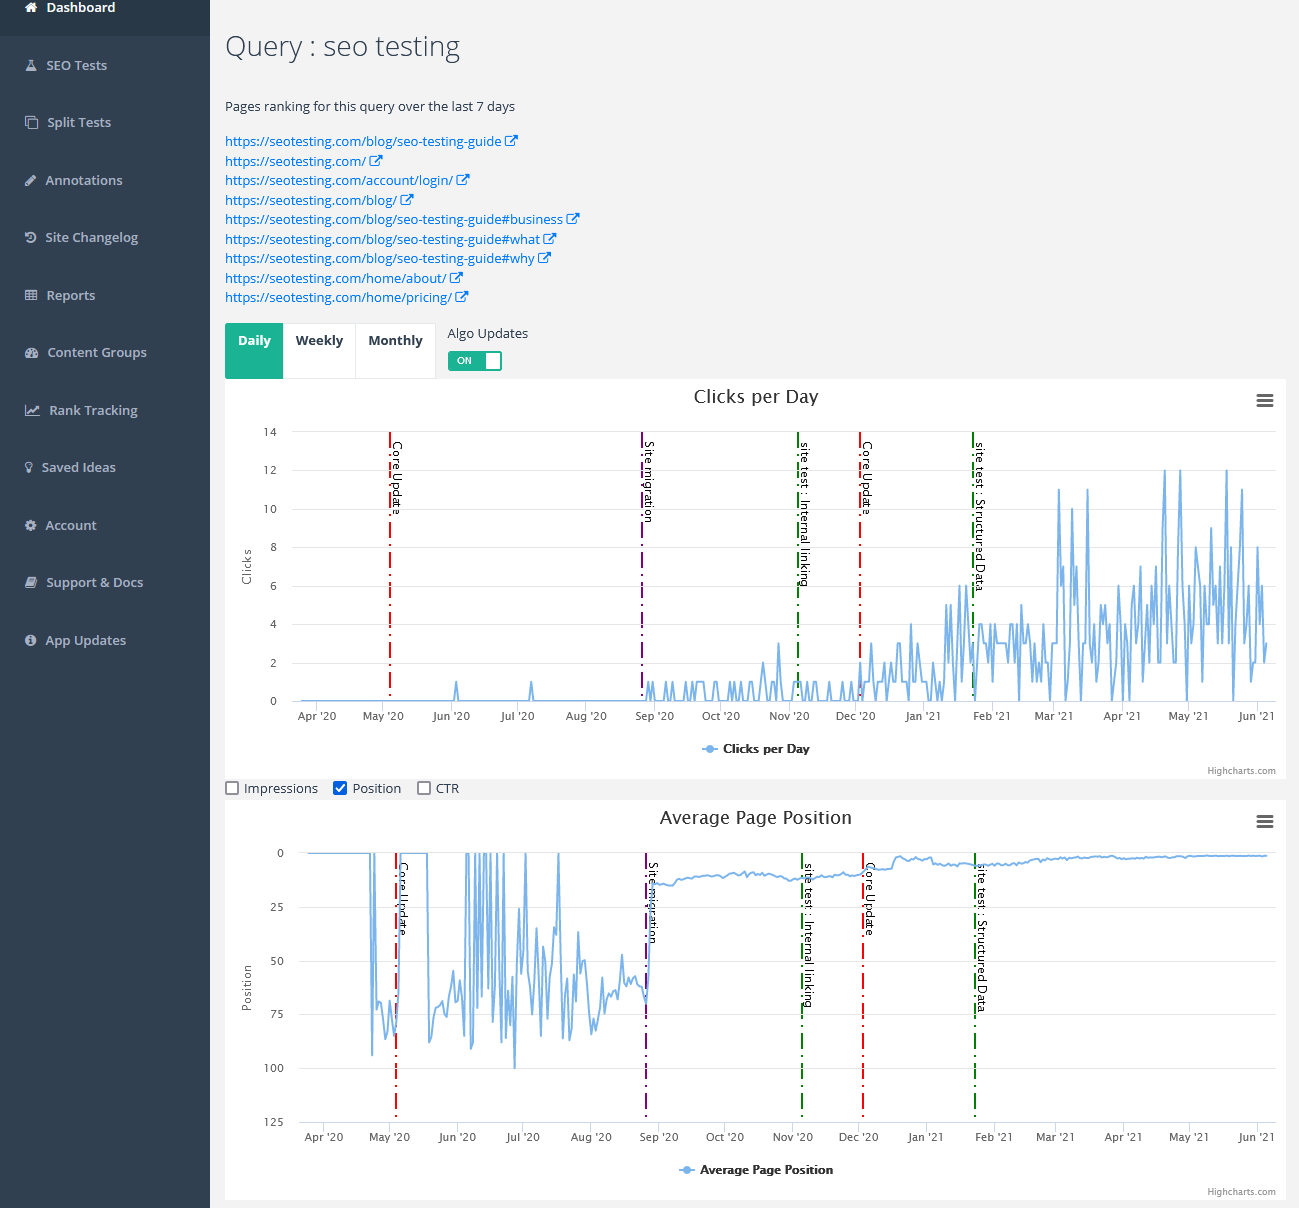
Task: Toggle Average Page Position legend series
Action: pos(756,1170)
